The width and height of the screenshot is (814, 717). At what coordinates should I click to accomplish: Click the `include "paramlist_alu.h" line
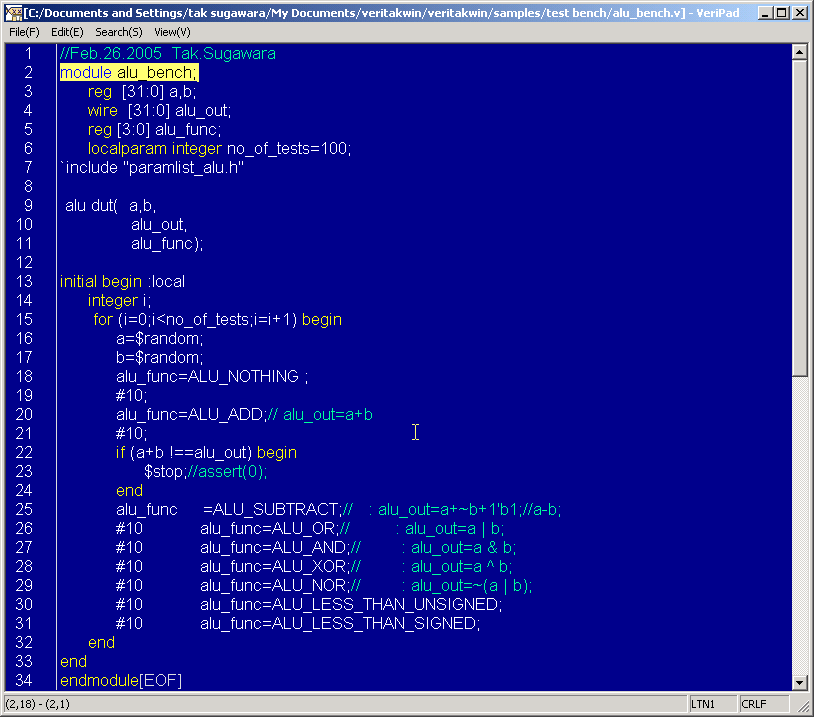click(152, 168)
